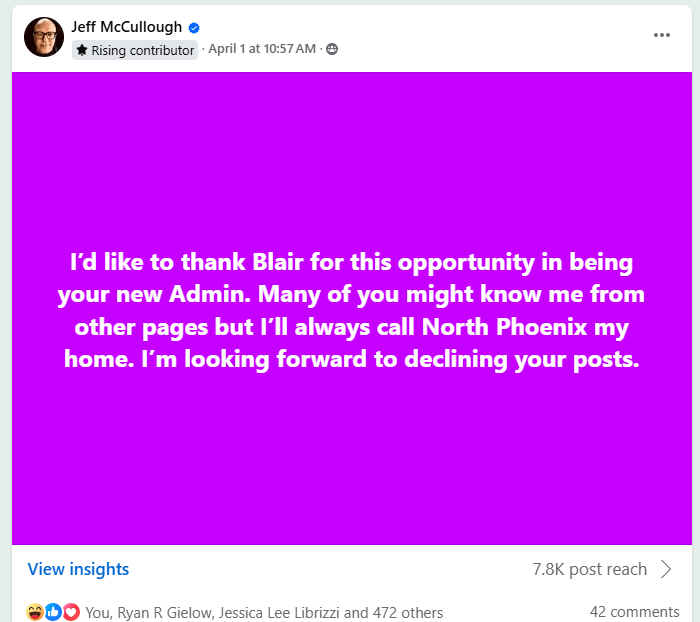Image resolution: width=700 pixels, height=622 pixels.
Task: Click the View insights link
Action: point(78,569)
